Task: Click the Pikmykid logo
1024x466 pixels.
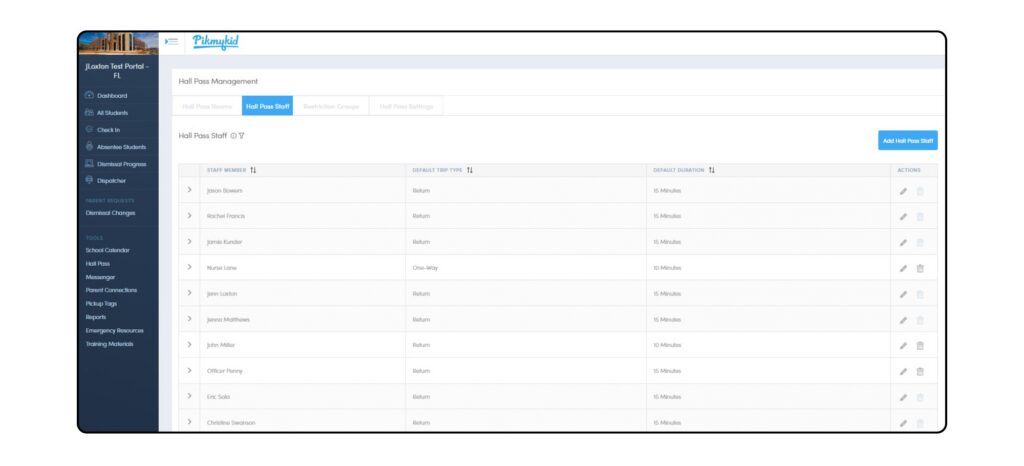Action: (215, 42)
